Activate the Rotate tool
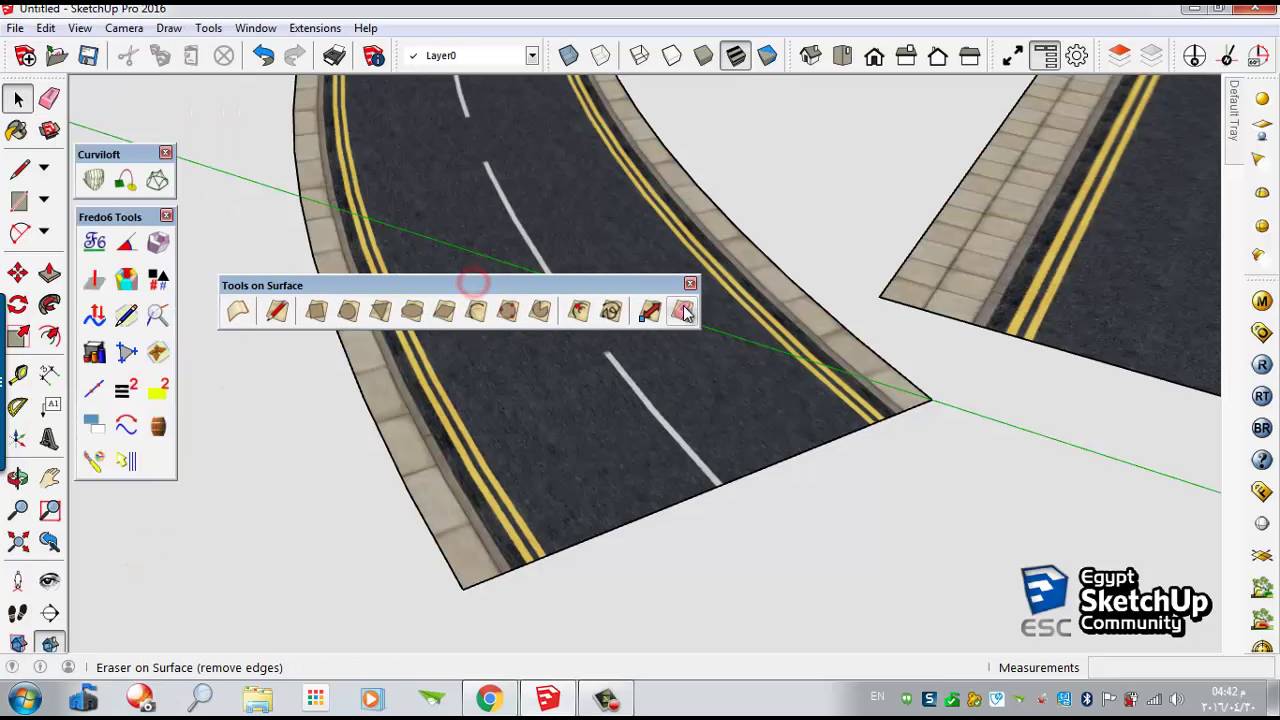 pos(18,306)
